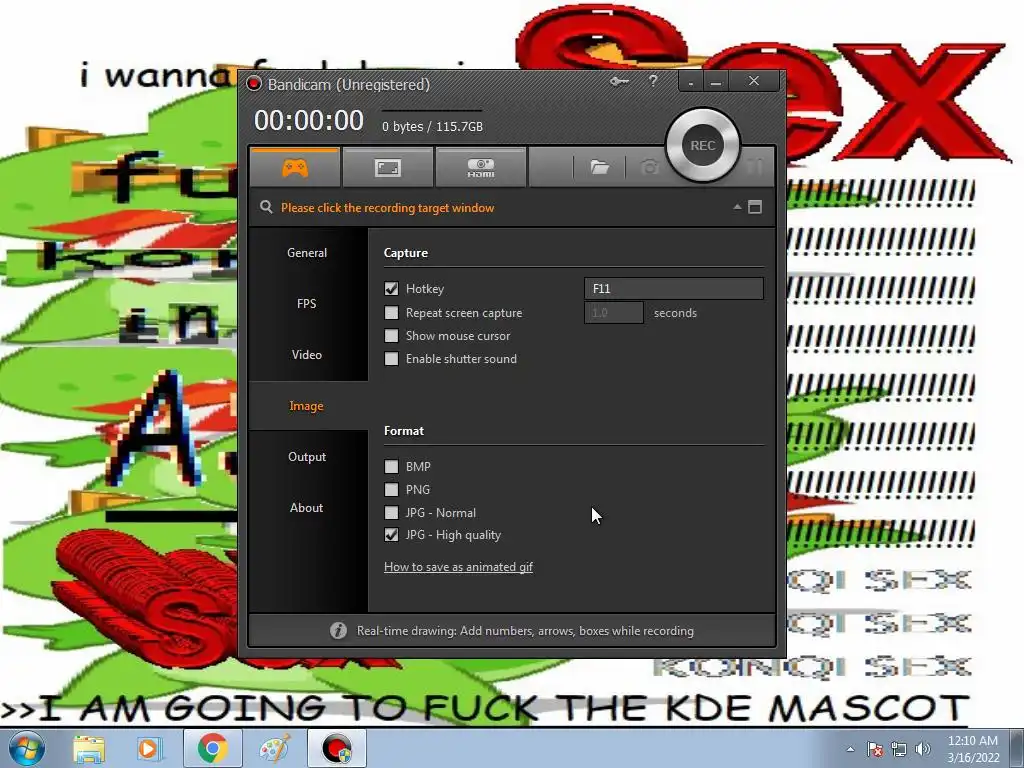Open the About tab
The height and width of the screenshot is (768, 1024).
click(307, 507)
